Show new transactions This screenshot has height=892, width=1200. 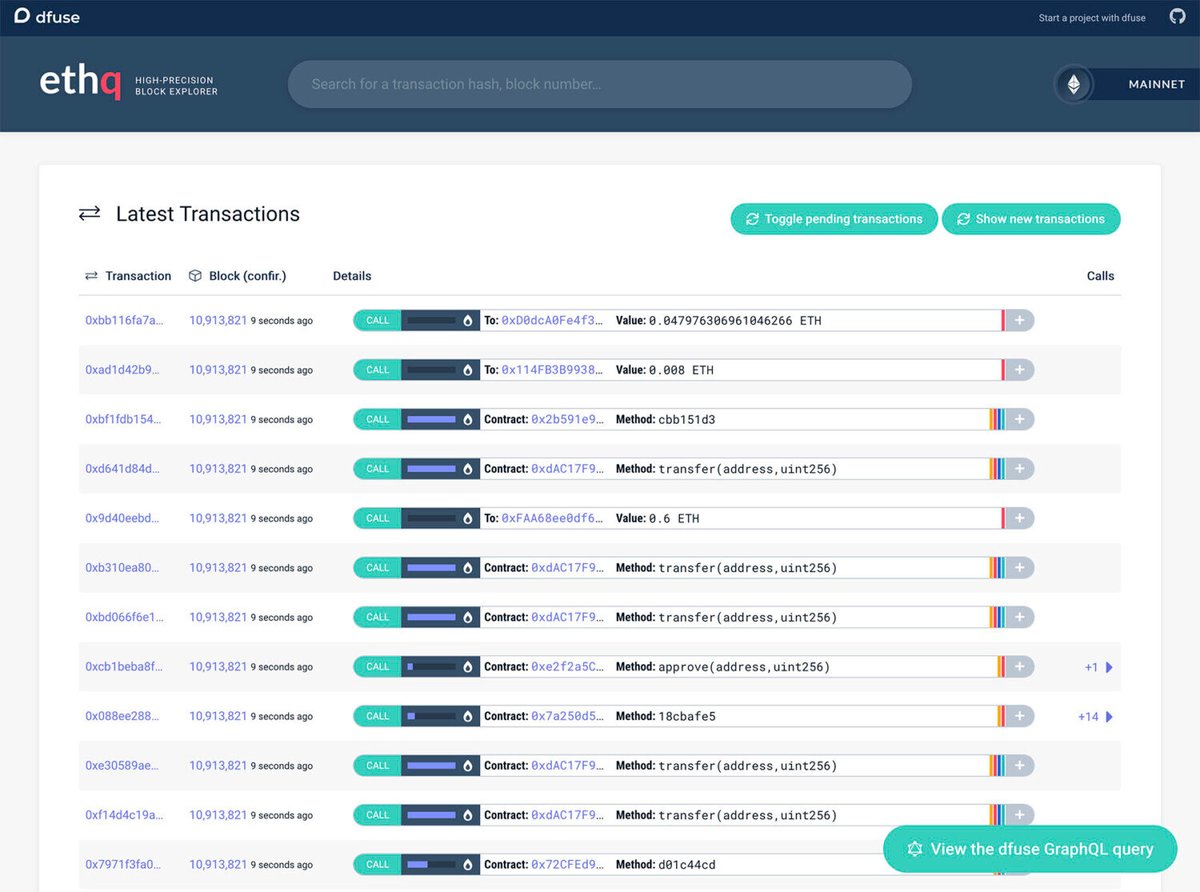(1031, 219)
